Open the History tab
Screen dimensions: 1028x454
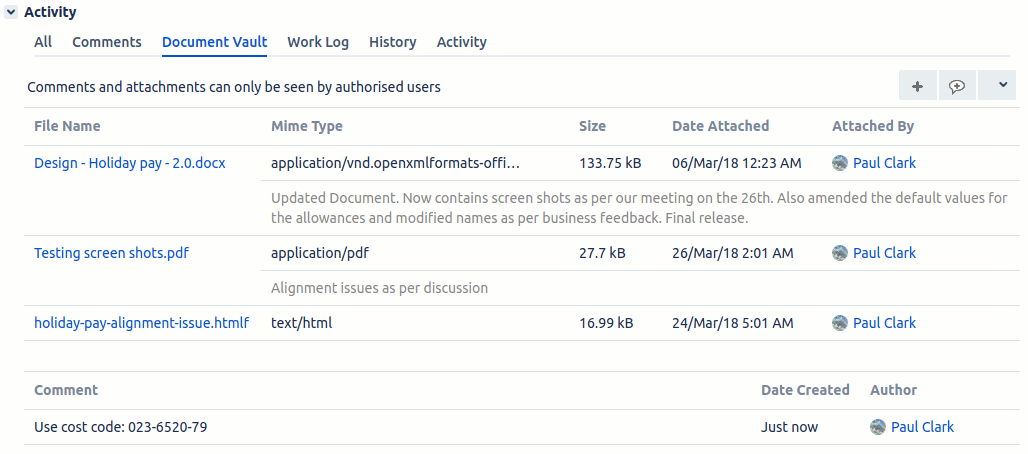(x=393, y=42)
